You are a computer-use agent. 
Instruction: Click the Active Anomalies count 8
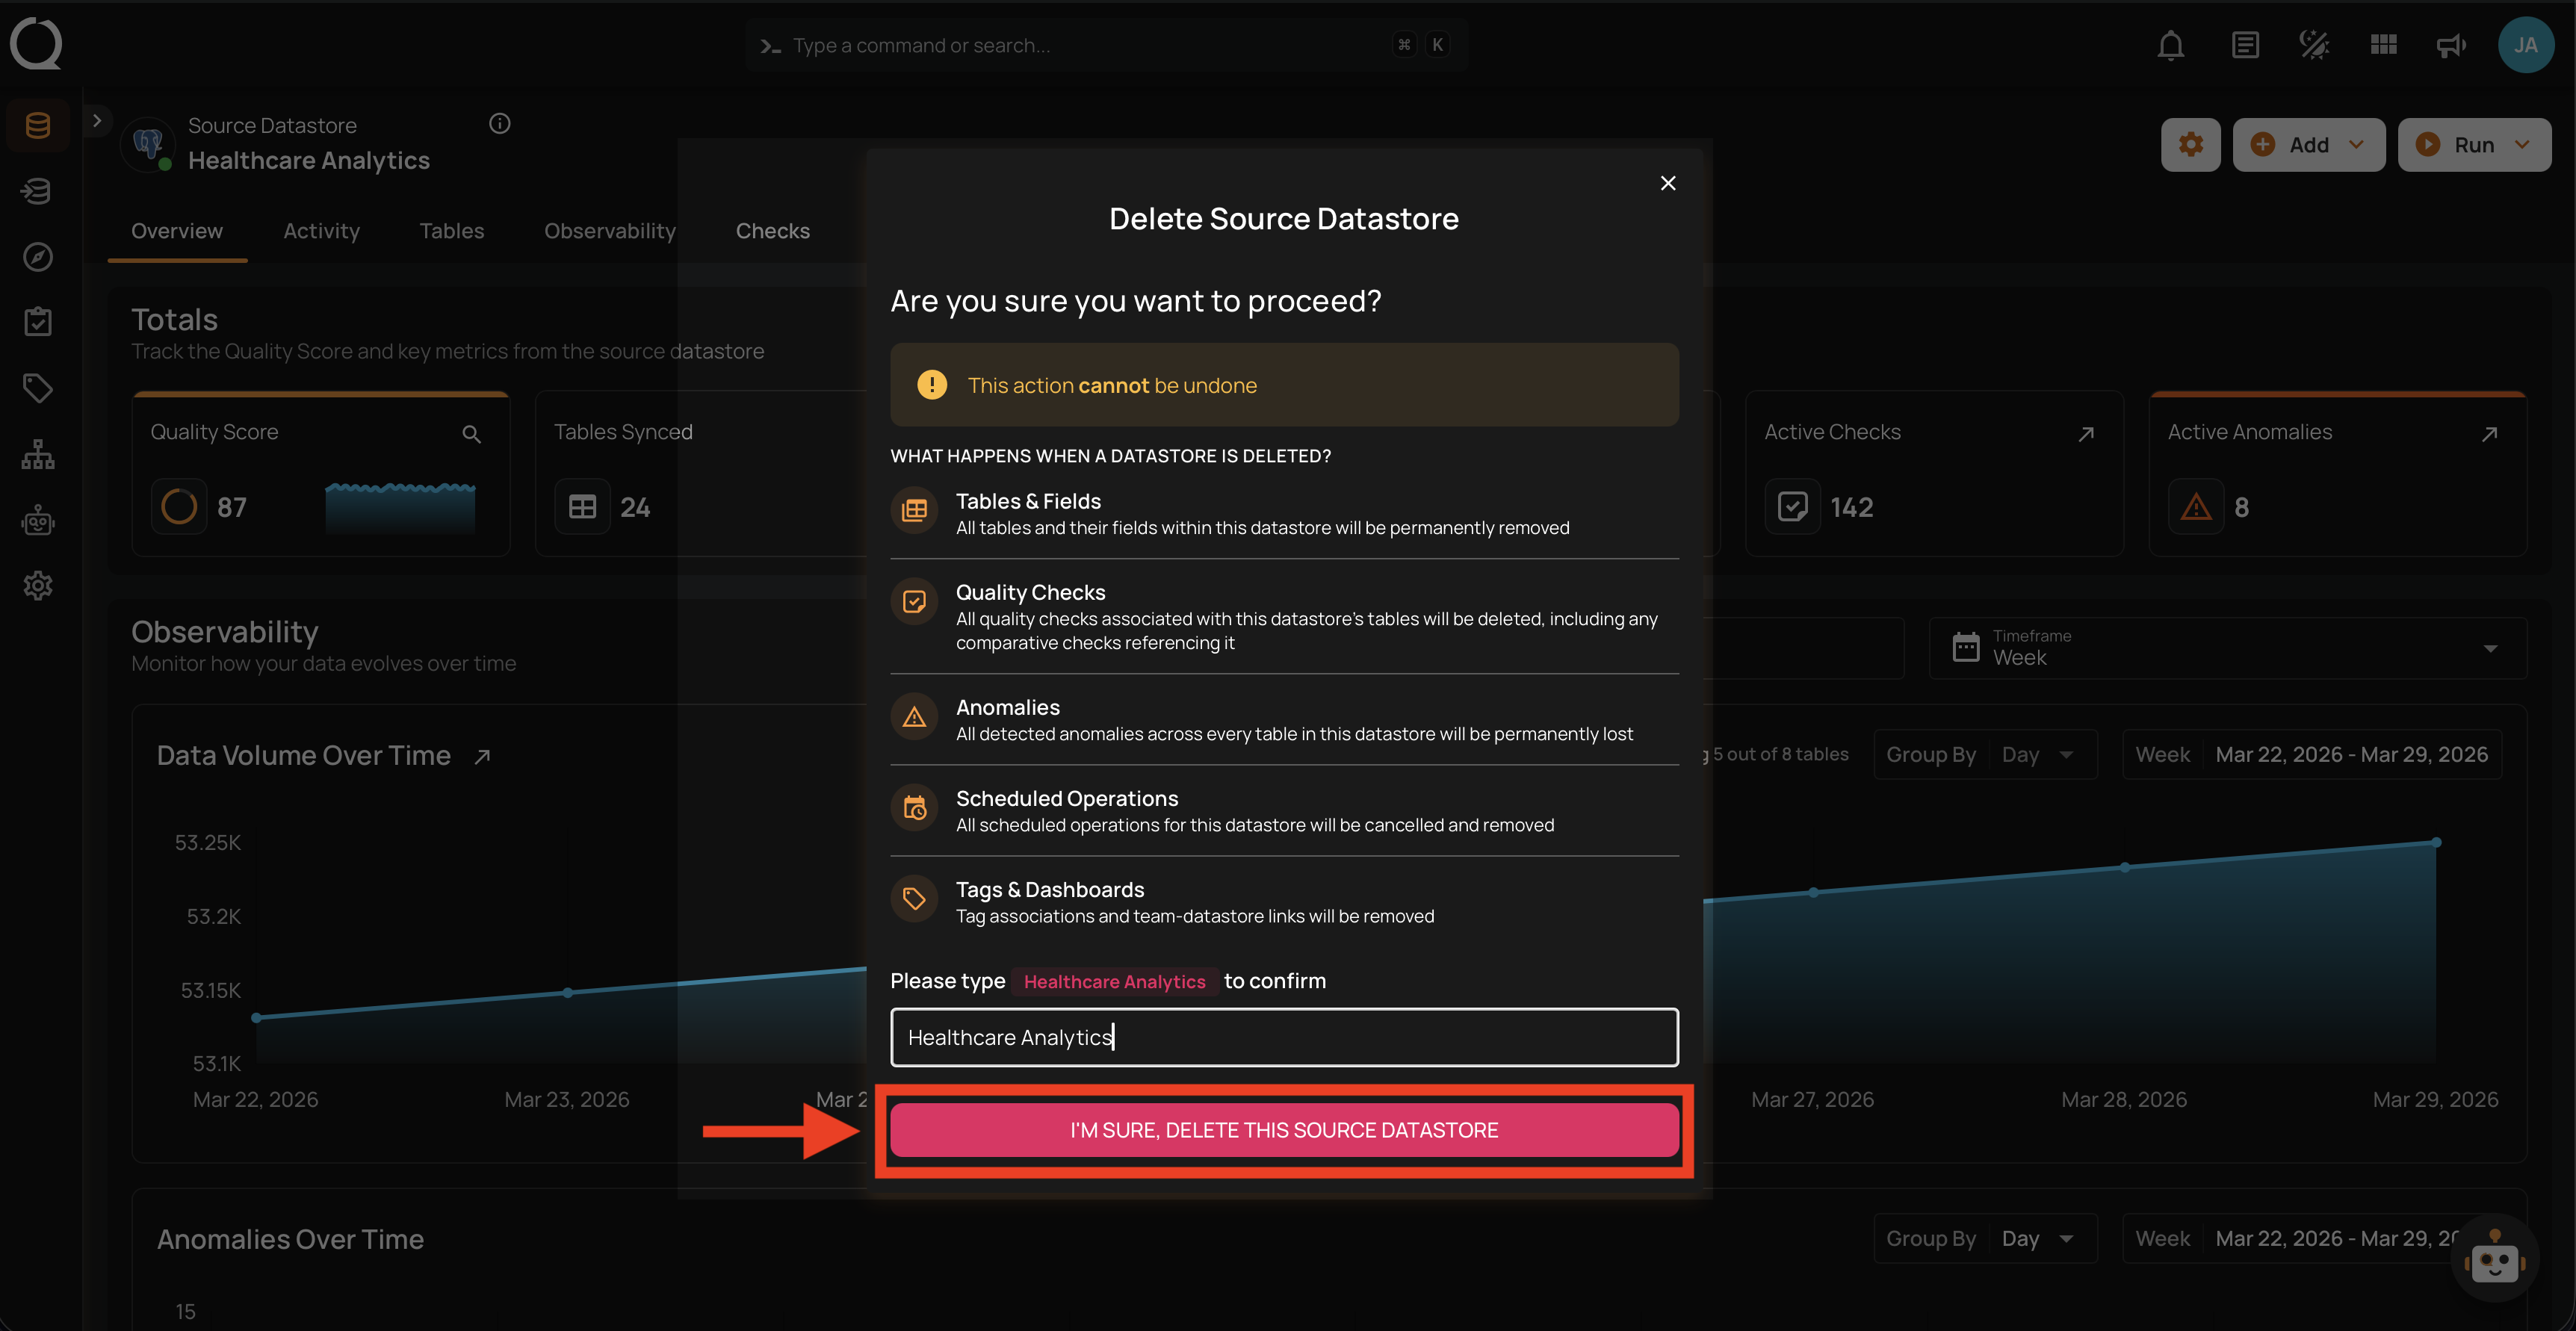coord(2241,508)
